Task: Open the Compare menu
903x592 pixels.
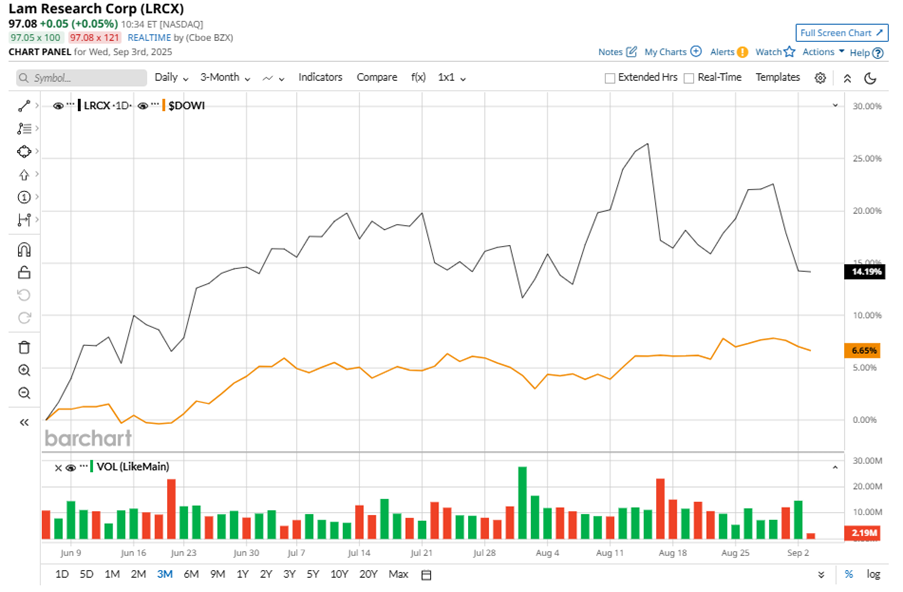Action: click(x=377, y=77)
